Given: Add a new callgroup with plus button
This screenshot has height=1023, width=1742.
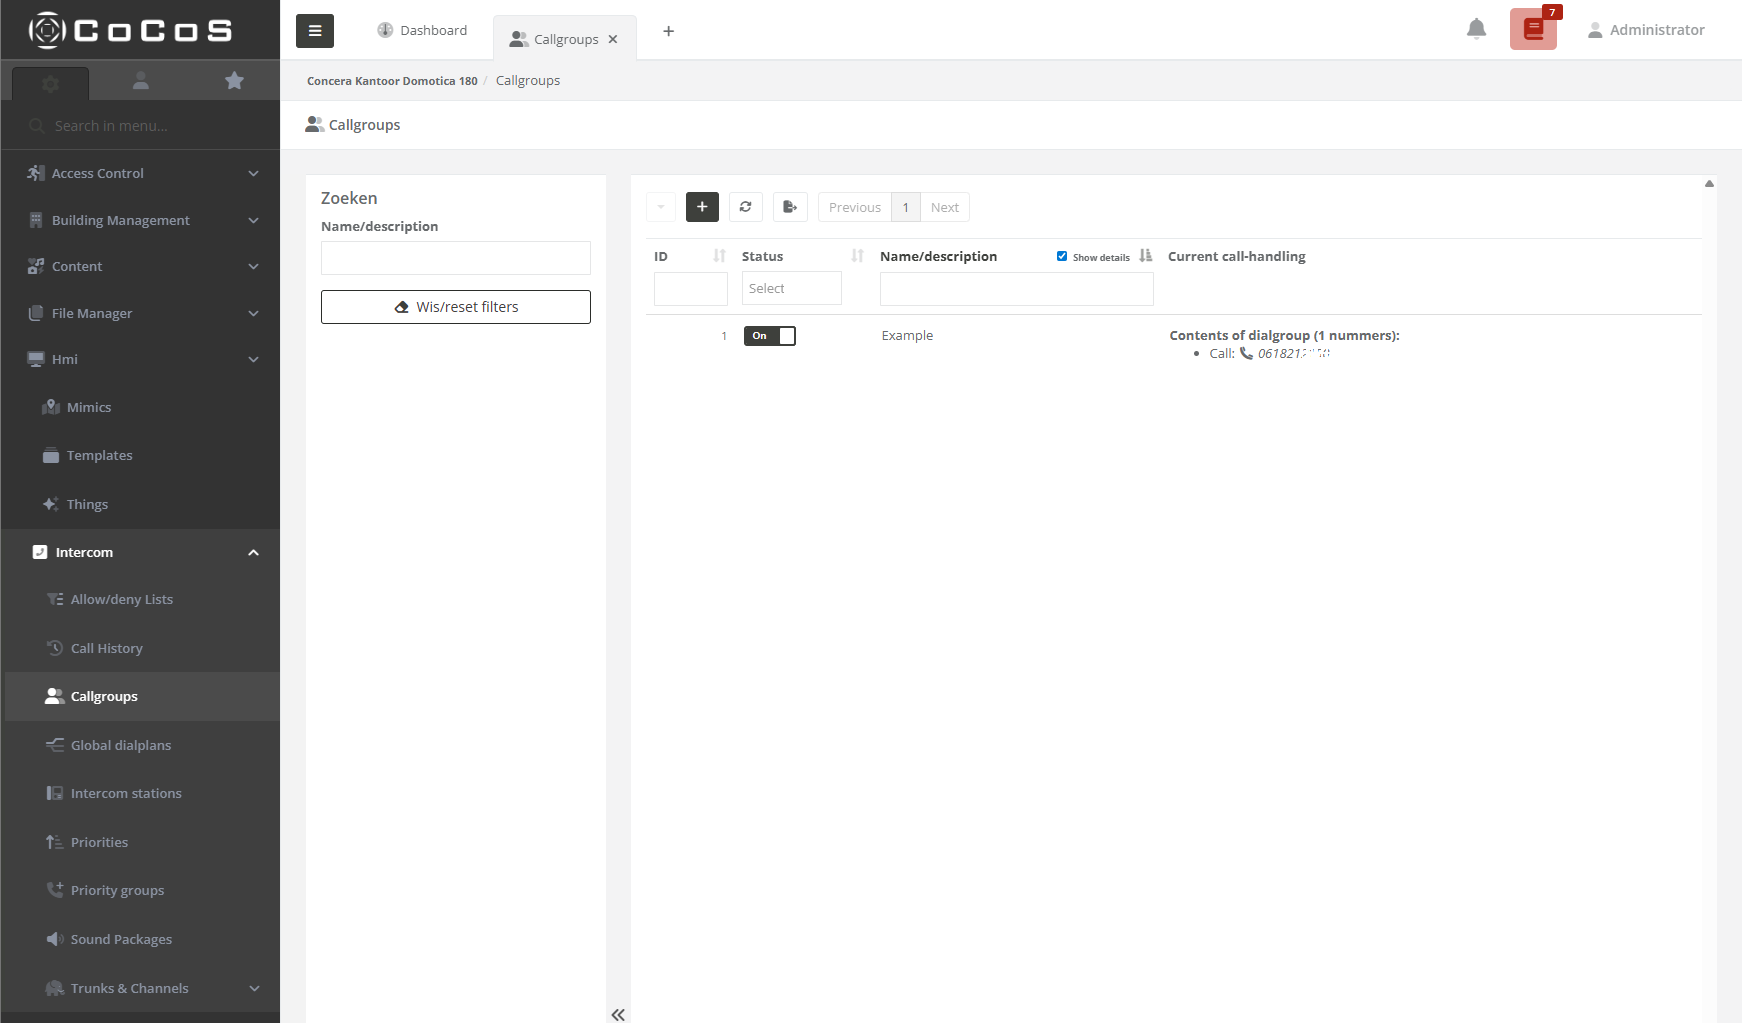Looking at the screenshot, I should coord(702,207).
